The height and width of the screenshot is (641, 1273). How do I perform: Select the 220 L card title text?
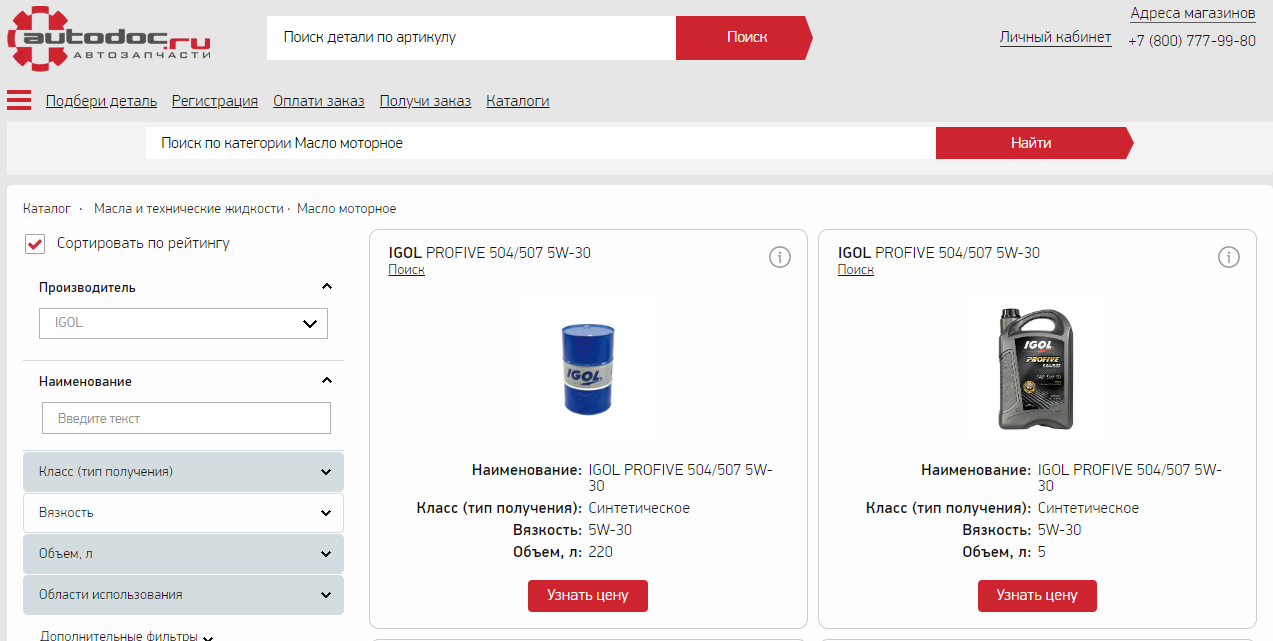pyautogui.click(x=490, y=253)
